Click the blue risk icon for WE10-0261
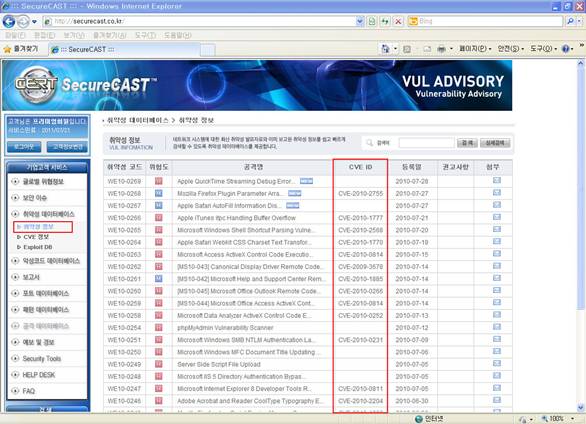 pyautogui.click(x=159, y=279)
